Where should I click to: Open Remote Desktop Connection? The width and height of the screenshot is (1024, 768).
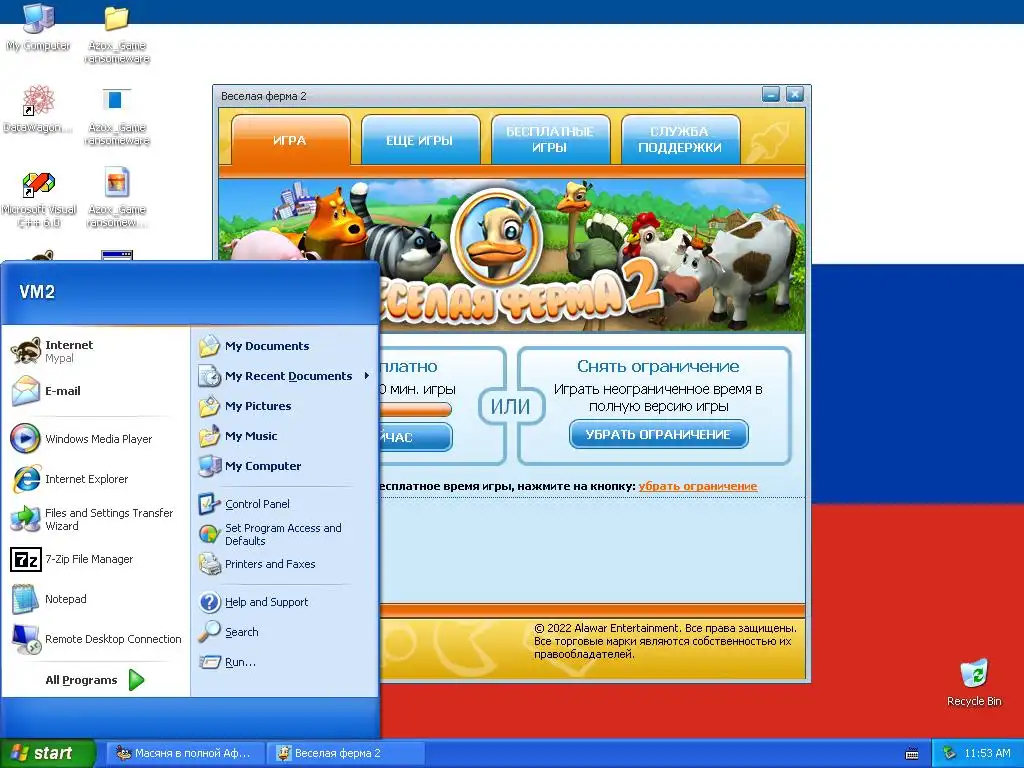pyautogui.click(x=95, y=639)
